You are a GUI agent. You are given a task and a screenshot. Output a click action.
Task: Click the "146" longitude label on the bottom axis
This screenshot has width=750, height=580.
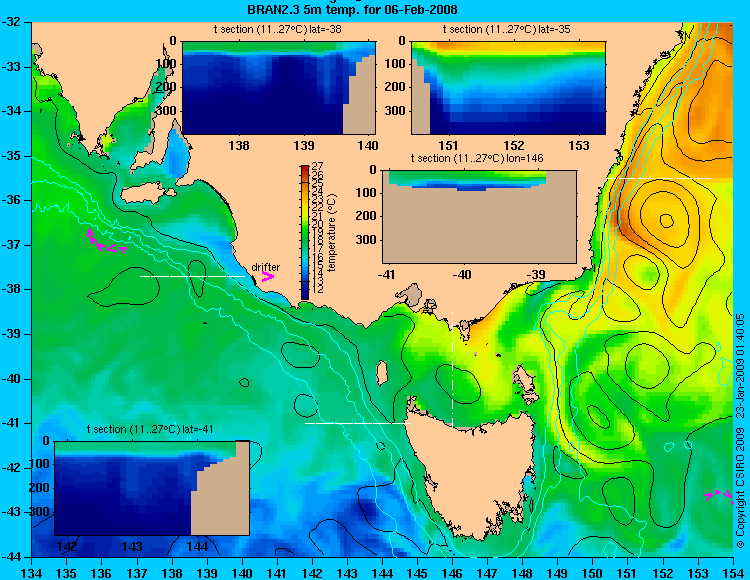tap(452, 573)
